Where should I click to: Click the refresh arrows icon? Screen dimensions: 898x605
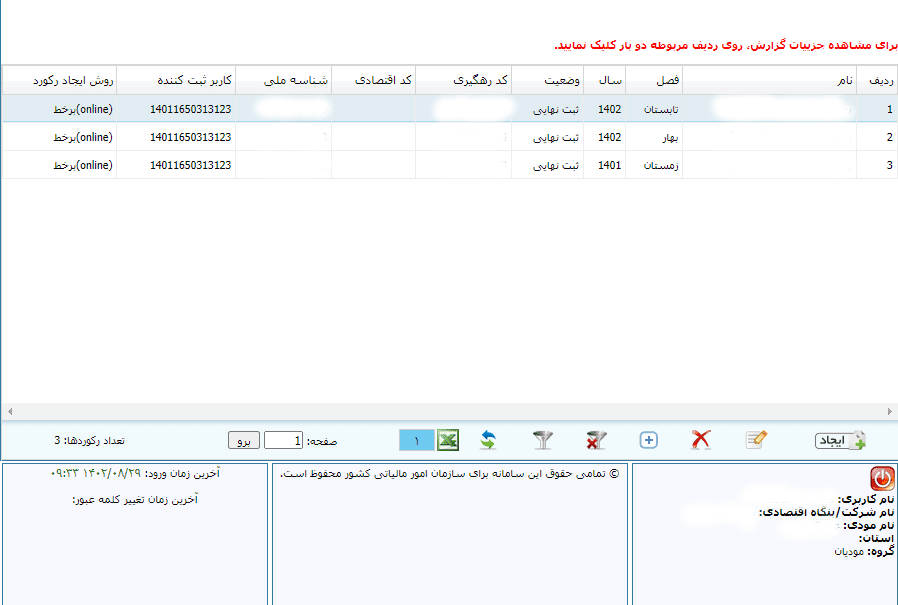tap(488, 440)
